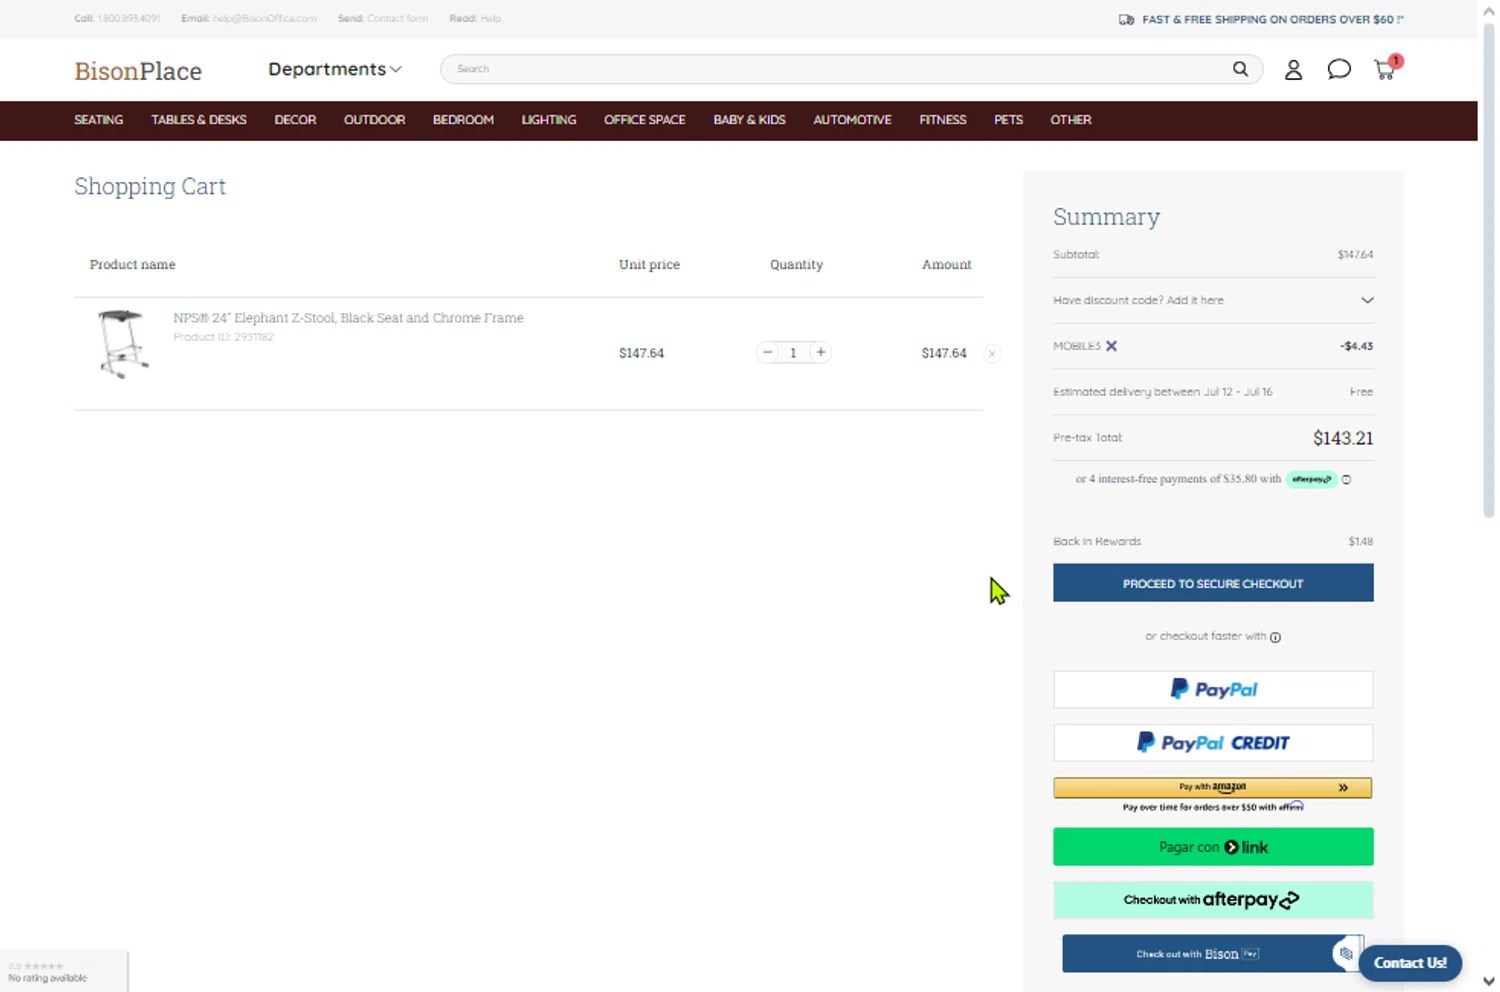This screenshot has height=992, width=1500.
Task: Click the Product ID text
Action: [x=223, y=337]
